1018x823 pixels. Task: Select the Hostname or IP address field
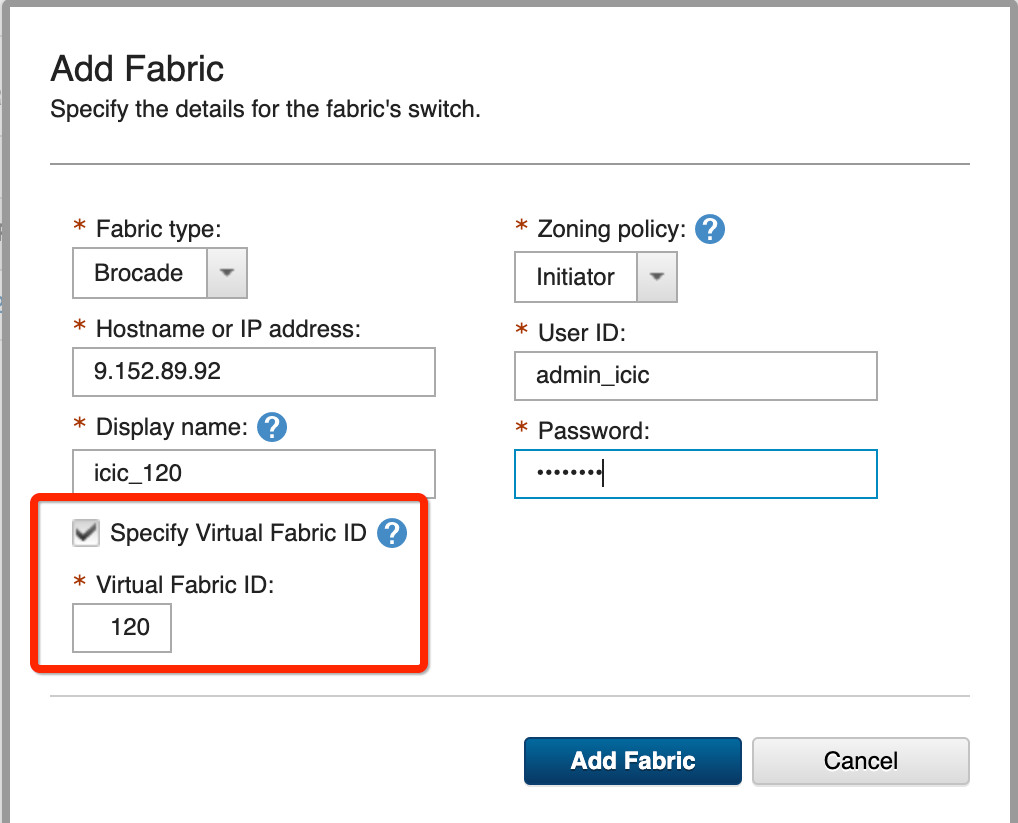point(253,372)
